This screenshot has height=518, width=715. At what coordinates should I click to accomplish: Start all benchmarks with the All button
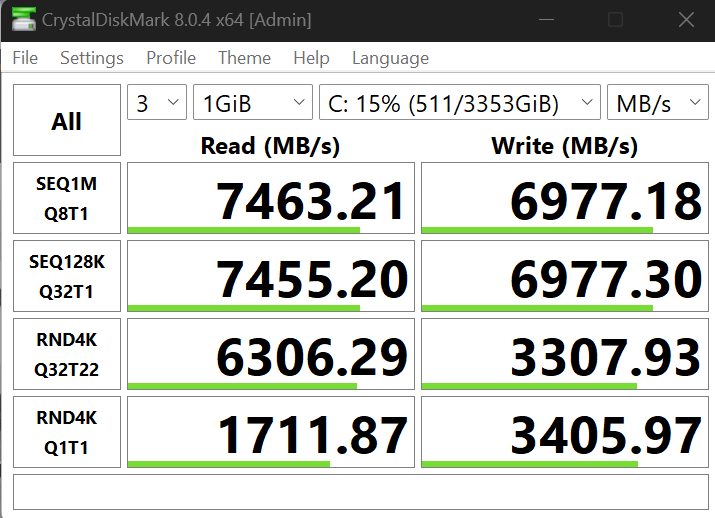pos(66,122)
